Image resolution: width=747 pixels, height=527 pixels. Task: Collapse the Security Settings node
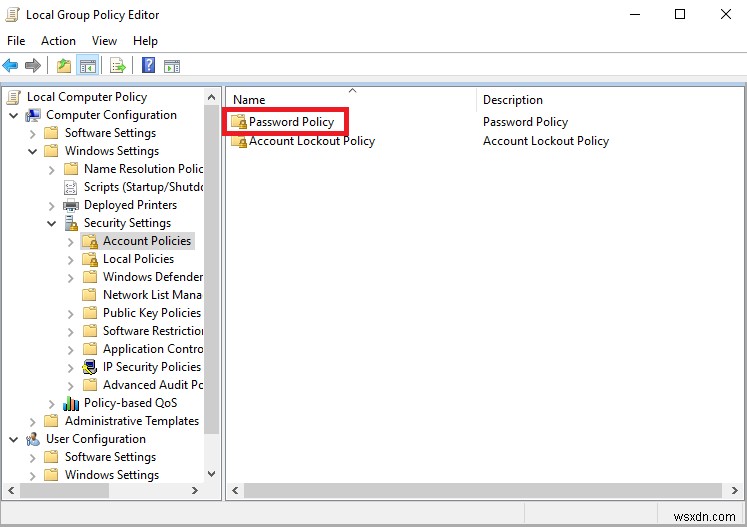pyautogui.click(x=51, y=223)
